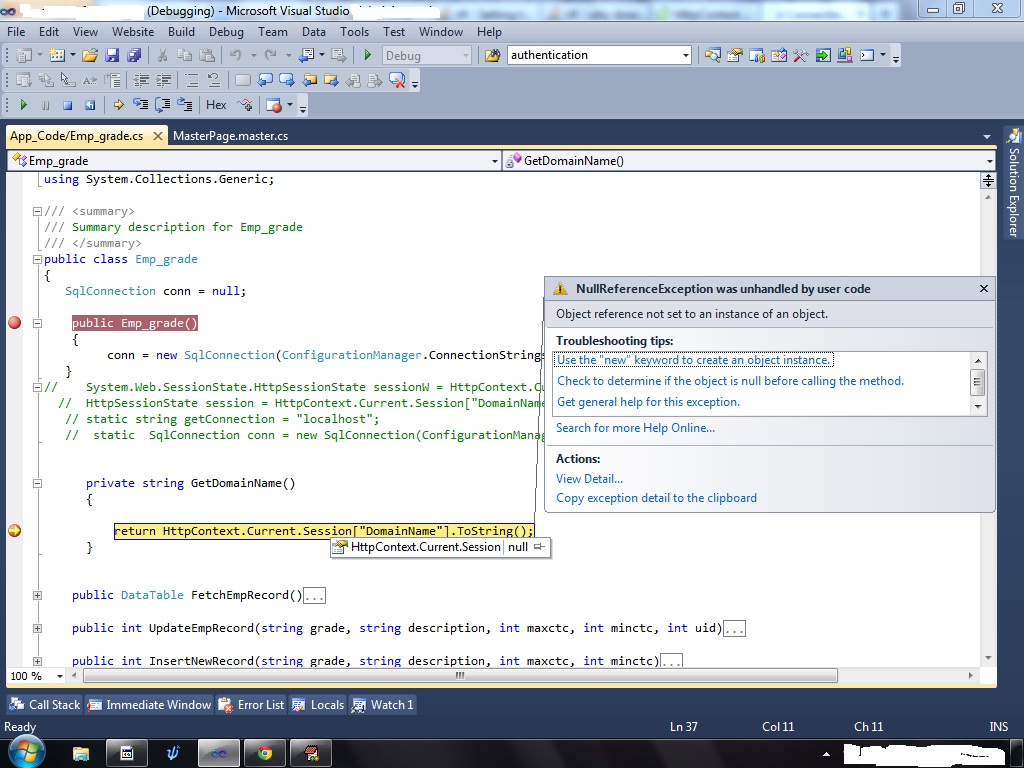Open the Watch 1 tab

(383, 705)
